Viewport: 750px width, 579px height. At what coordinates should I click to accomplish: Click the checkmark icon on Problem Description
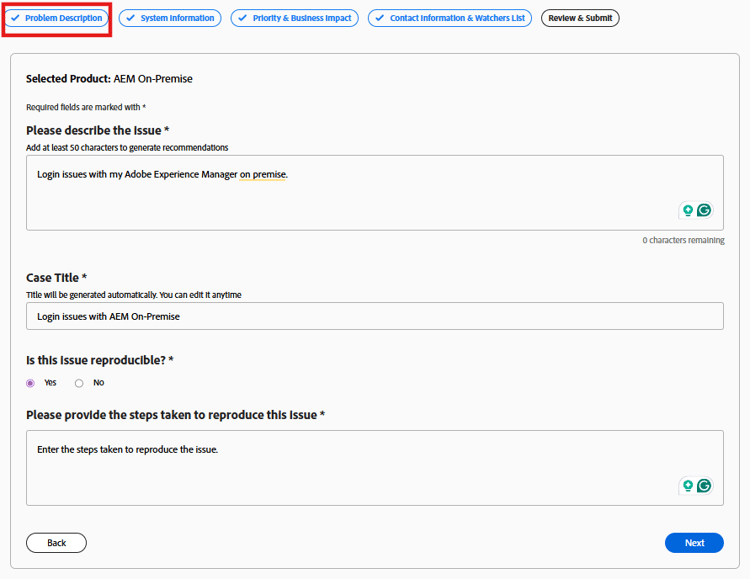(15, 18)
